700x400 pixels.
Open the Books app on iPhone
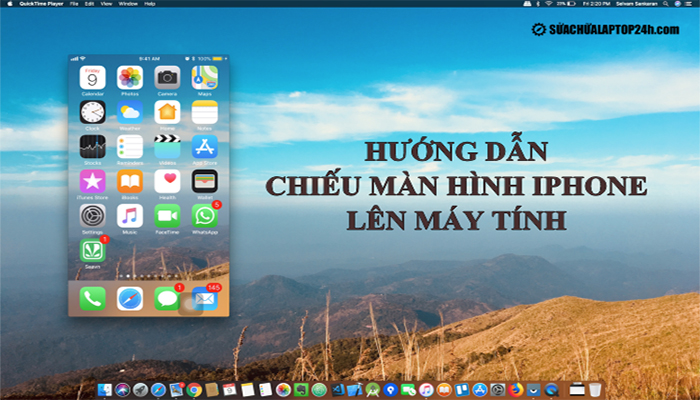tap(130, 181)
